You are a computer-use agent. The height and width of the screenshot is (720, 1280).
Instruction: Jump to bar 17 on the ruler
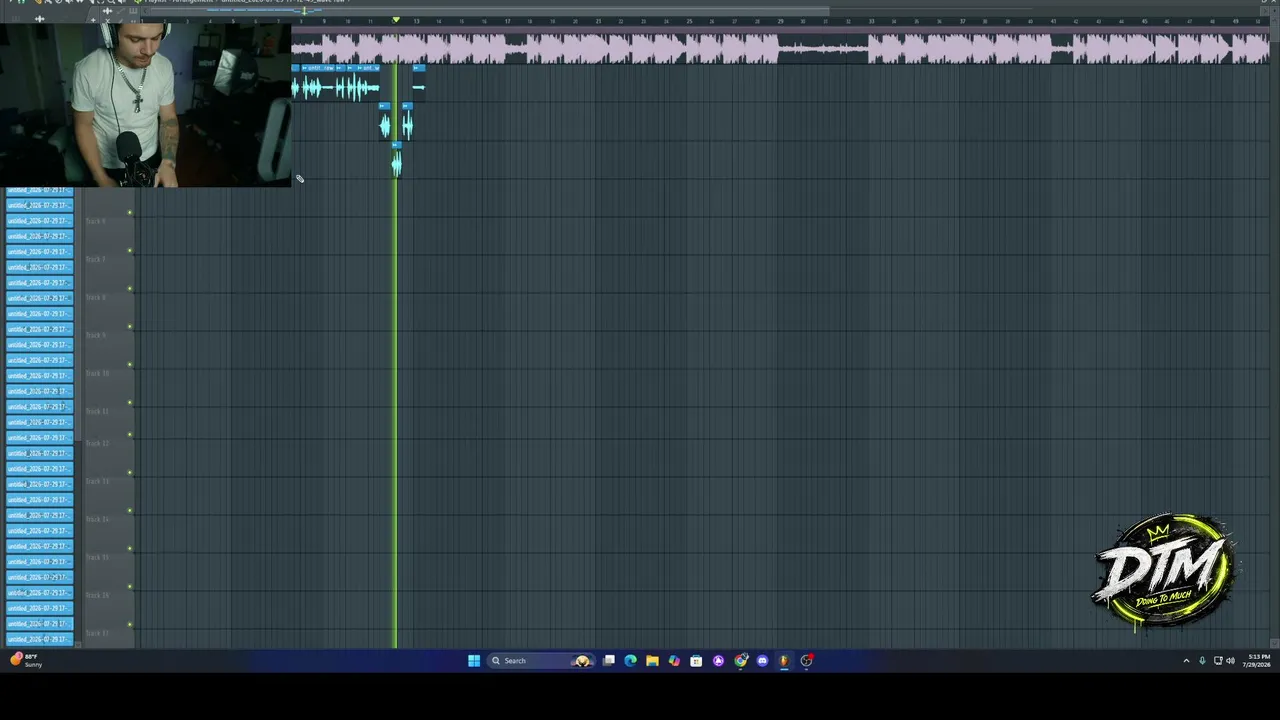507,21
